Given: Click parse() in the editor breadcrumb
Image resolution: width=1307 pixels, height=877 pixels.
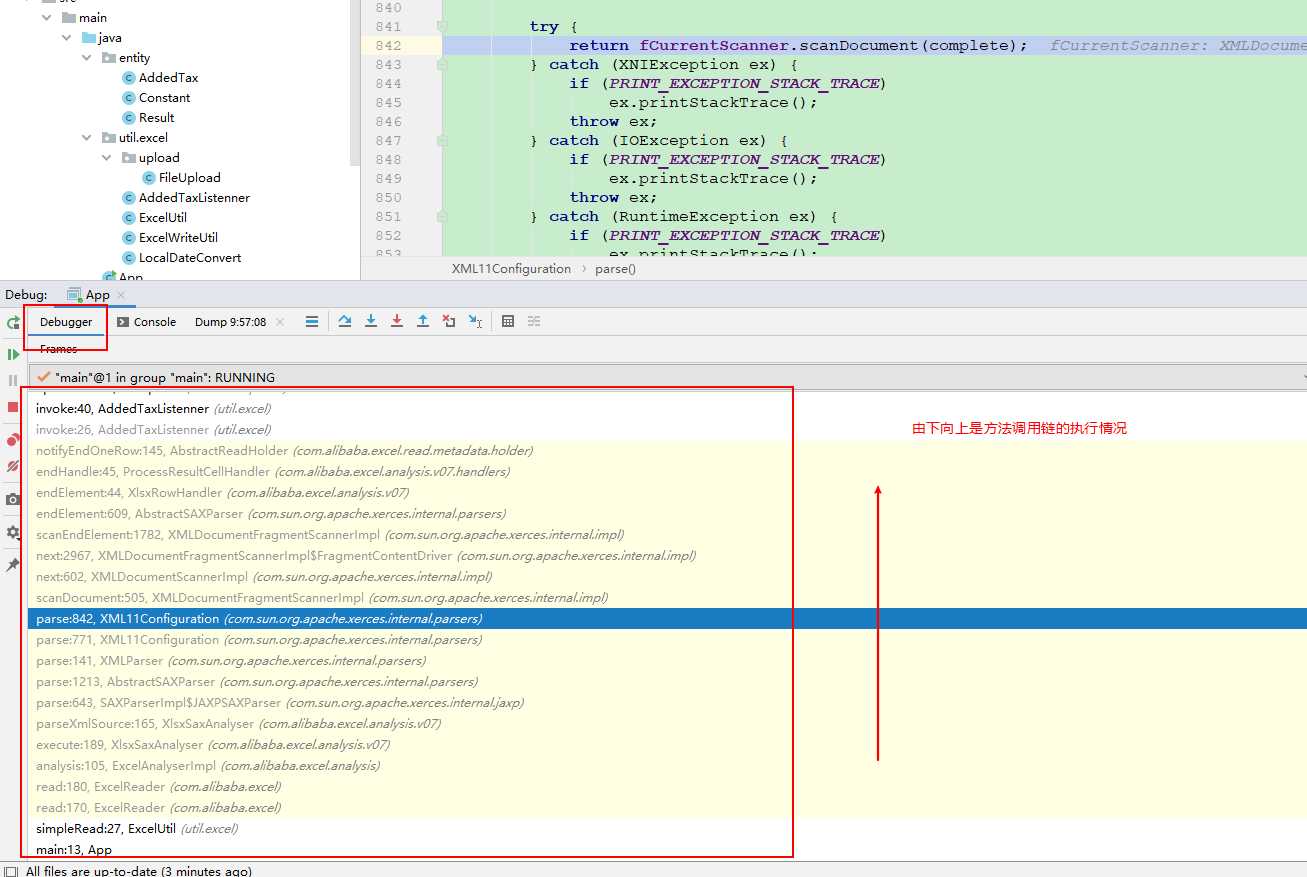Looking at the screenshot, I should click(x=615, y=269).
